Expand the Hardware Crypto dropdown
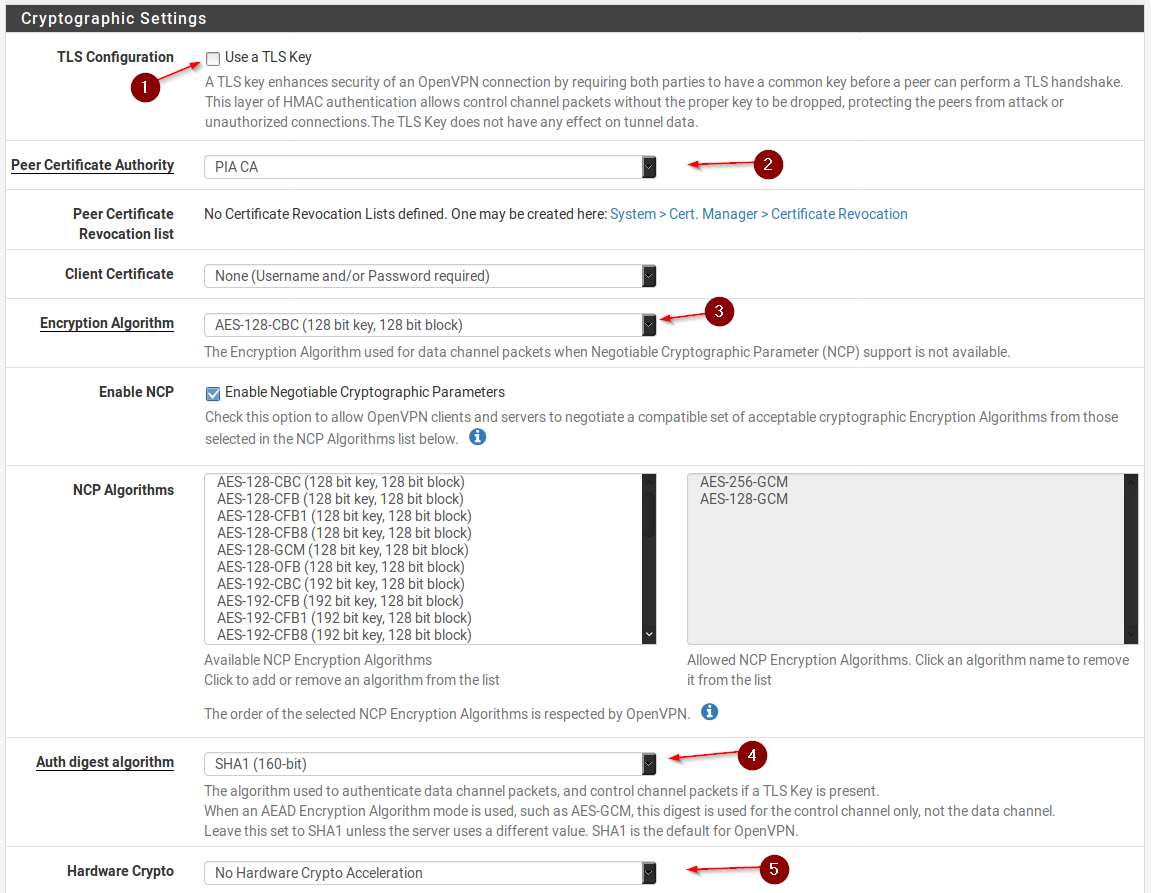Screen dimensions: 1151x893 click(430, 873)
